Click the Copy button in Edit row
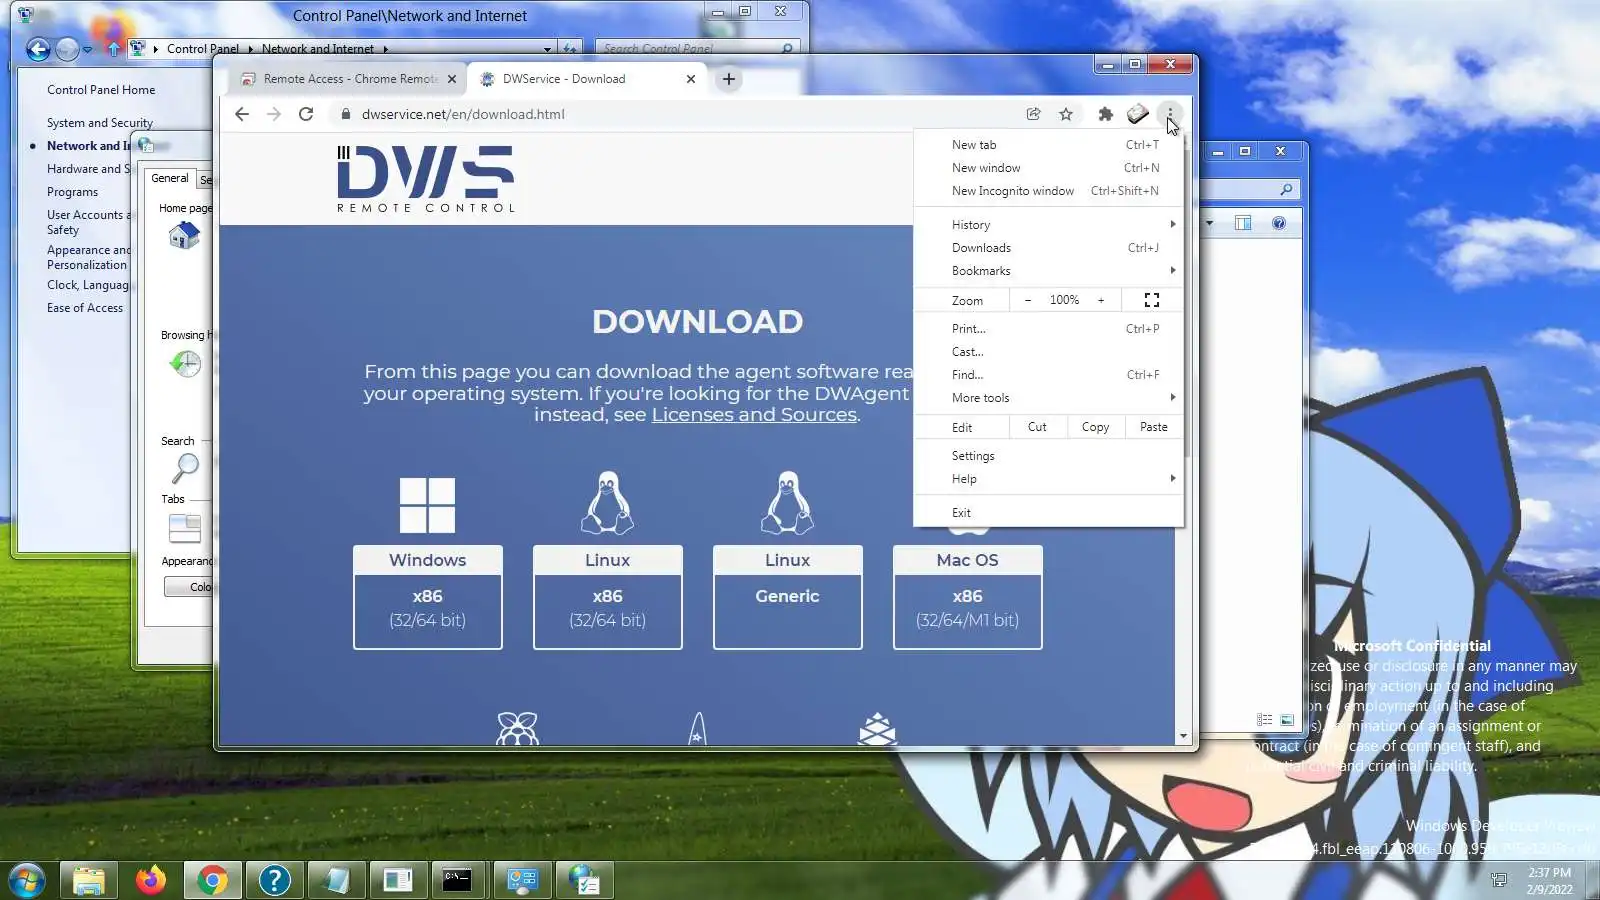The image size is (1600, 900). [x=1095, y=427]
